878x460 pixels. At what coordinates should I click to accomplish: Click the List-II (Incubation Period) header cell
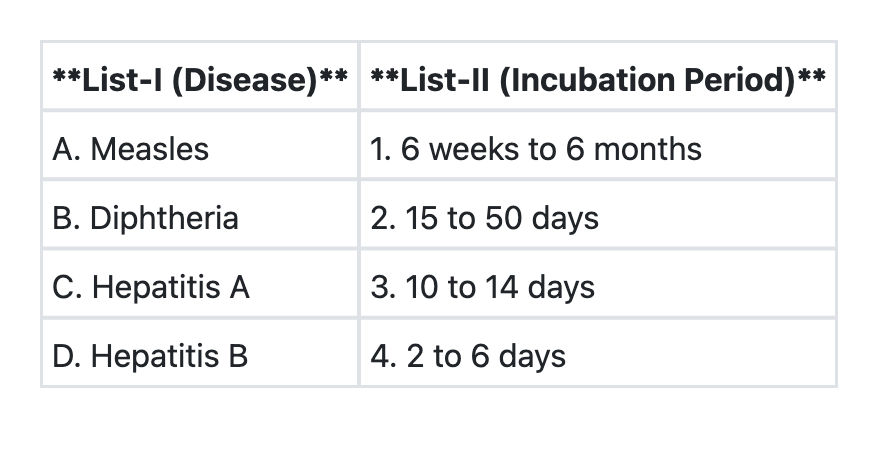[x=597, y=77]
